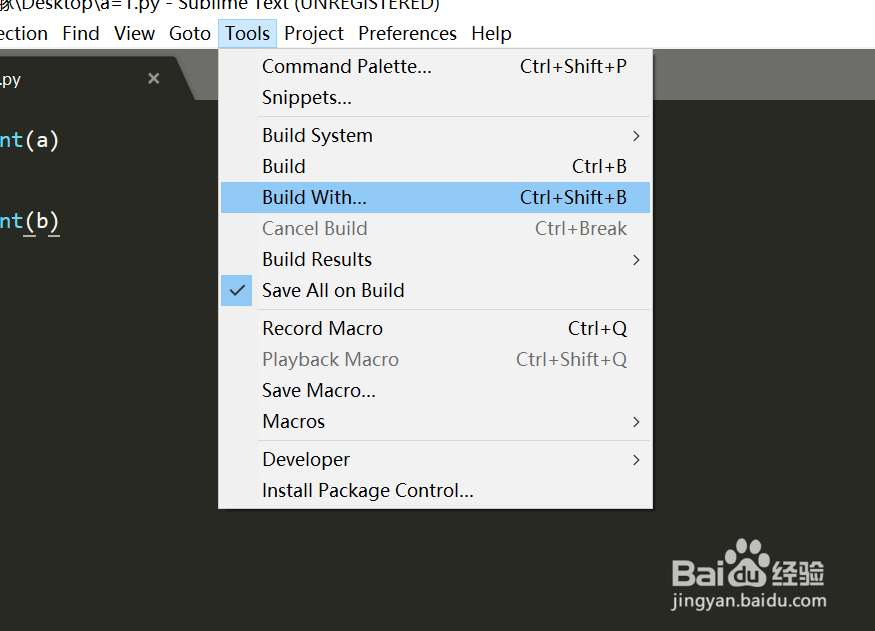Close the Tools menu via its title
This screenshot has height=631, width=875.
click(x=247, y=33)
